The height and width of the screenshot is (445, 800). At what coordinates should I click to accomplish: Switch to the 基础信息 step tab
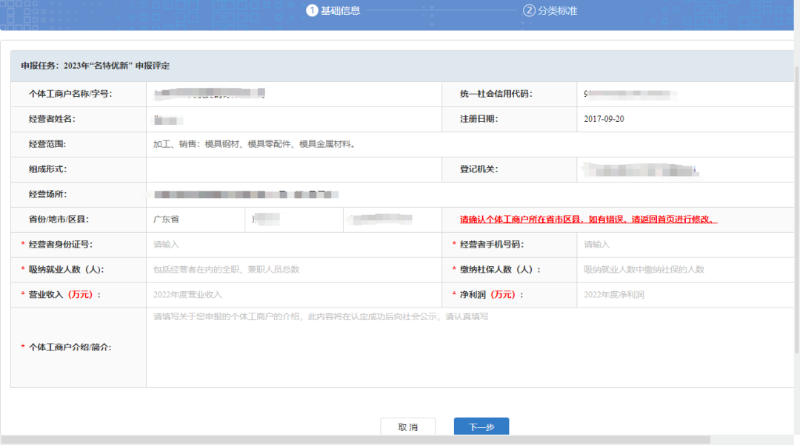click(340, 11)
